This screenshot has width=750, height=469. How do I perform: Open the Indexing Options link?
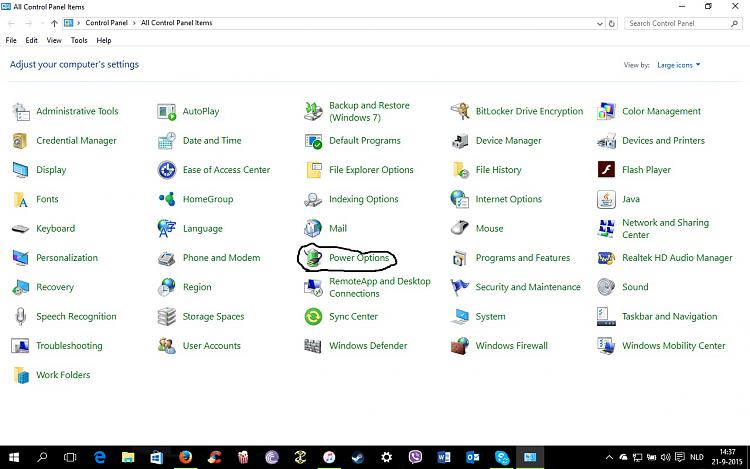click(364, 199)
